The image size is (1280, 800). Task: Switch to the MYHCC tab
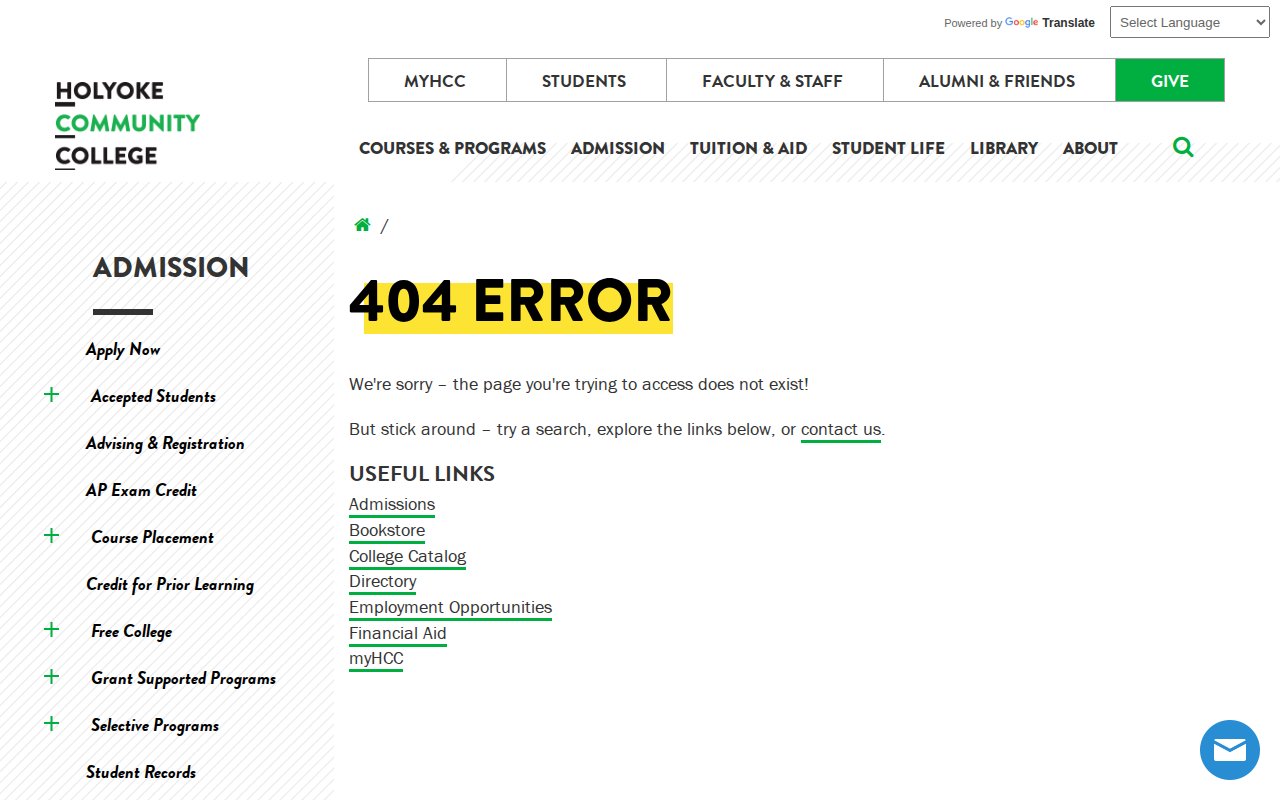435,81
